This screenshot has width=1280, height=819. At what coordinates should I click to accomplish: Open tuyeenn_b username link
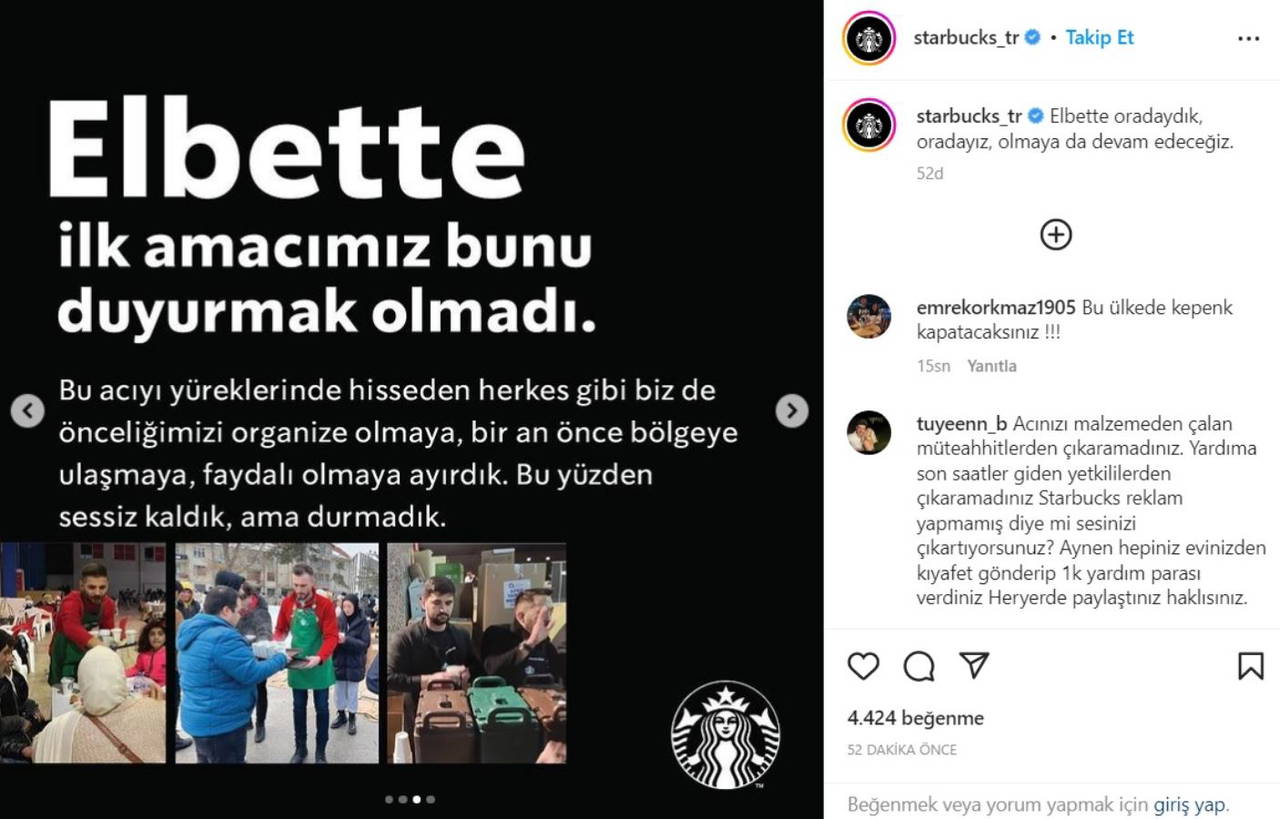(962, 423)
